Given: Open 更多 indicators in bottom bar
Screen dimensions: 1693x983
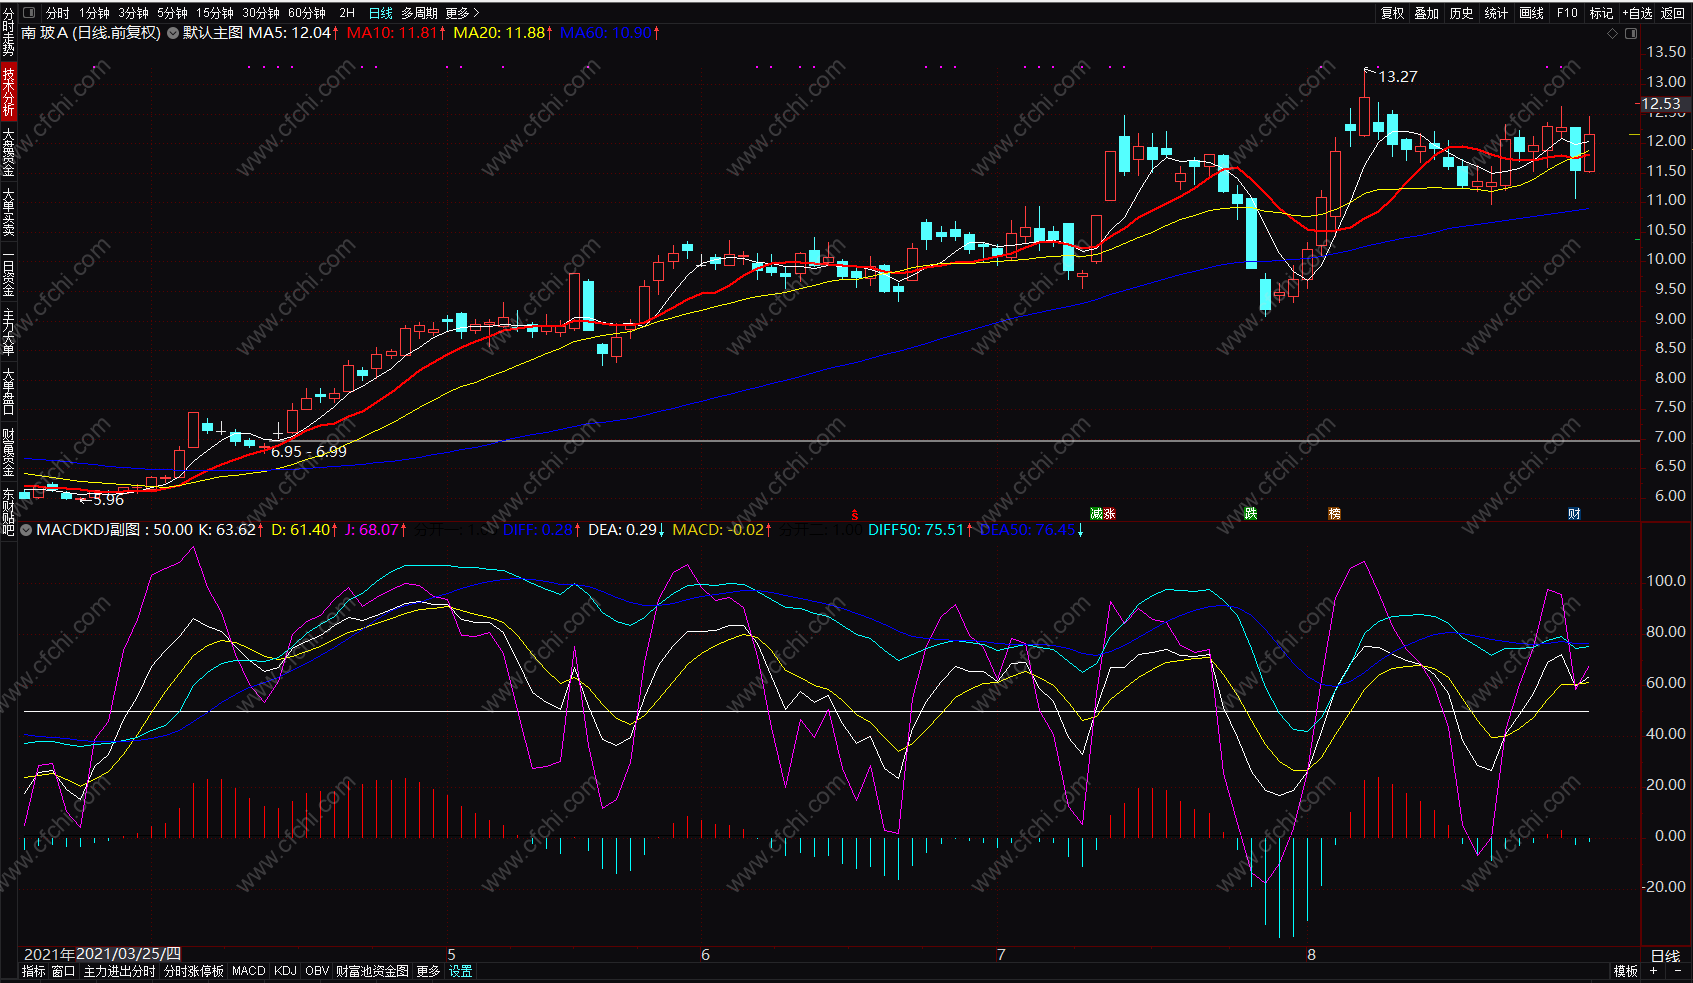Looking at the screenshot, I should 428,971.
